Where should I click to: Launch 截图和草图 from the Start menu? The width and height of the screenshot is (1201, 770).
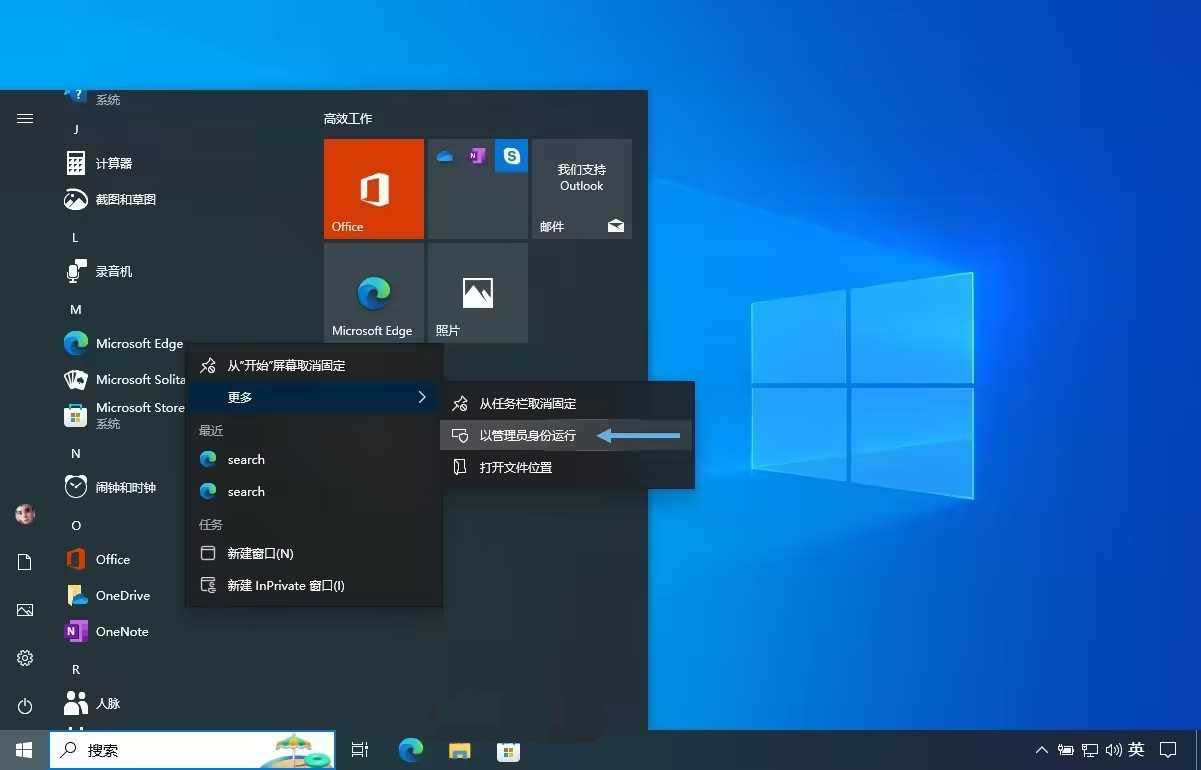click(x=124, y=199)
